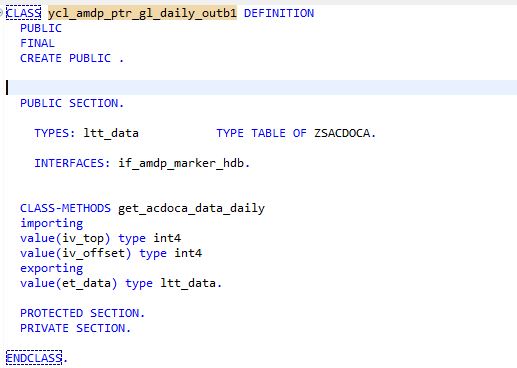Click the PROTECTED SECTION line
517x368 pixels.
coord(83,313)
